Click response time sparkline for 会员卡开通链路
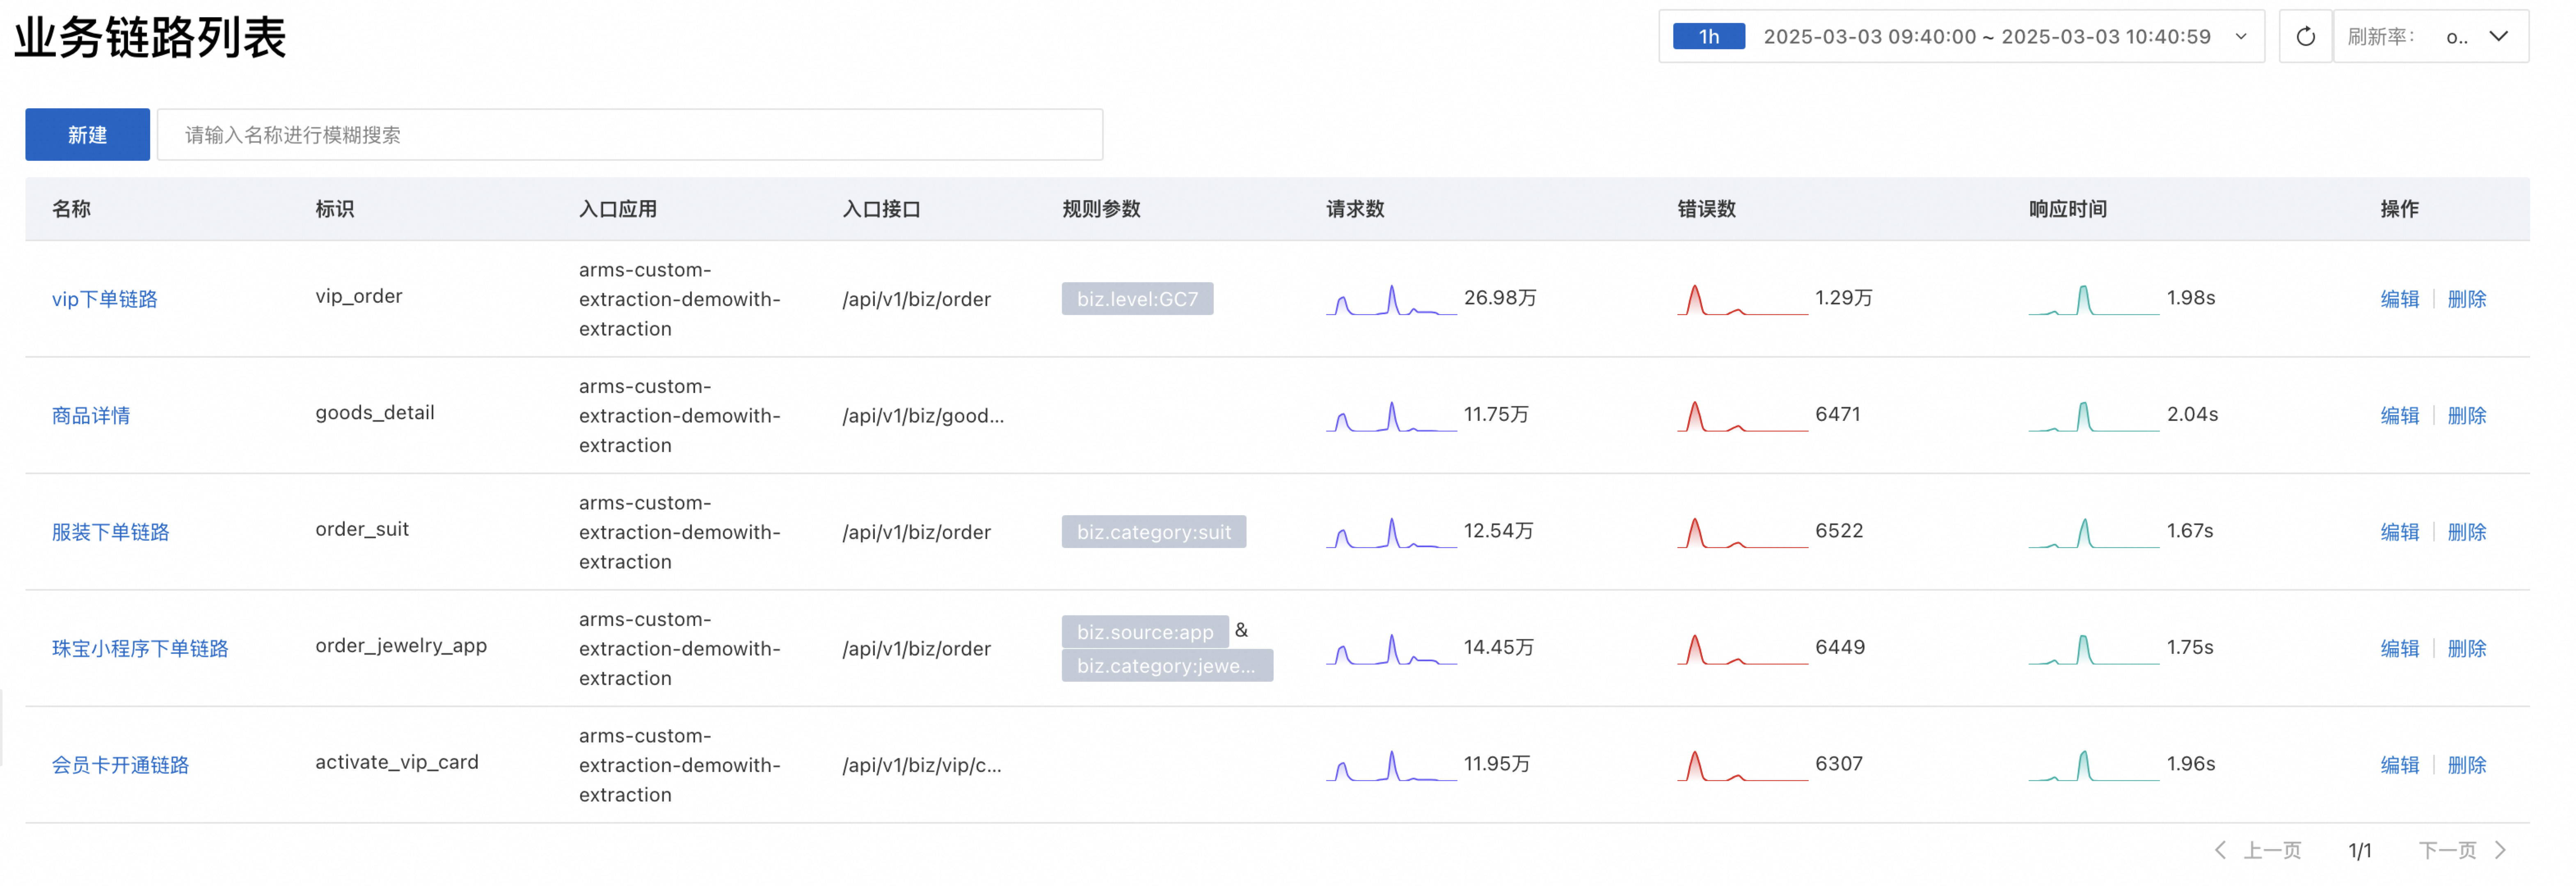Screen dimensions: 2576x886 click(2093, 765)
